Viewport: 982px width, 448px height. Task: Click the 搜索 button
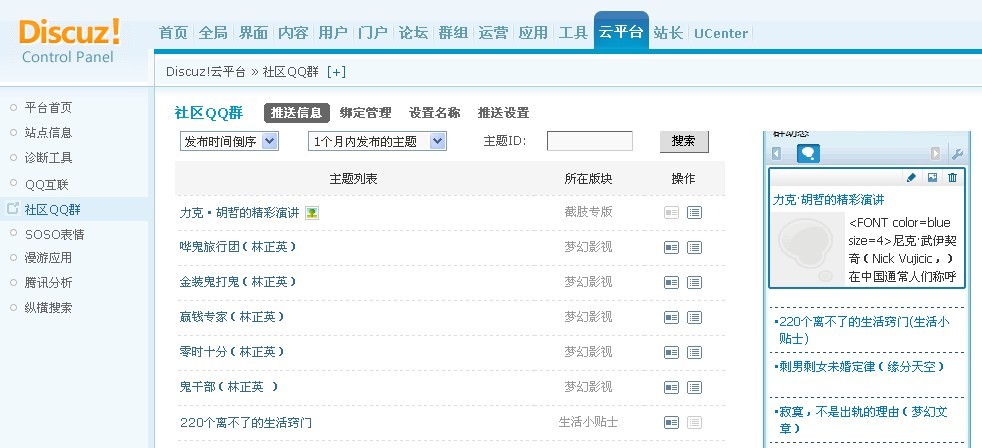point(684,142)
